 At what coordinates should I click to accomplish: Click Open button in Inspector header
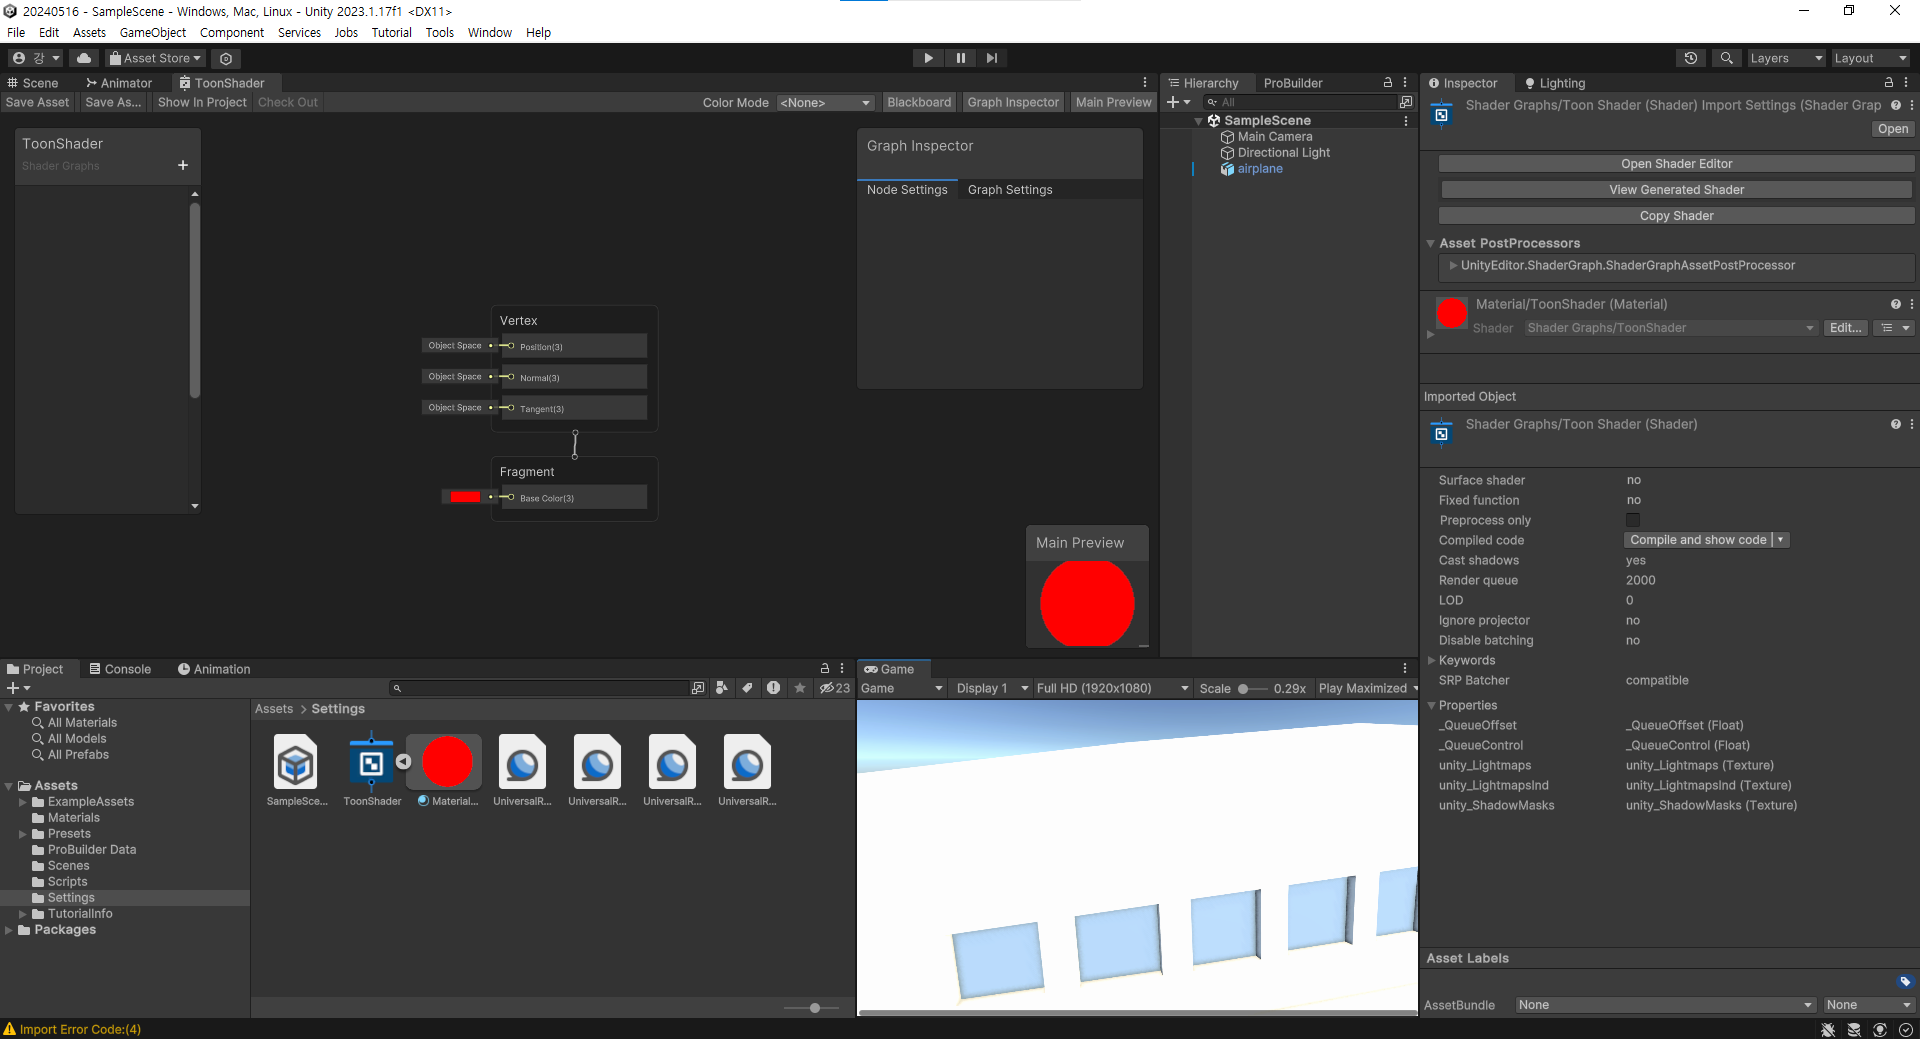1892,129
